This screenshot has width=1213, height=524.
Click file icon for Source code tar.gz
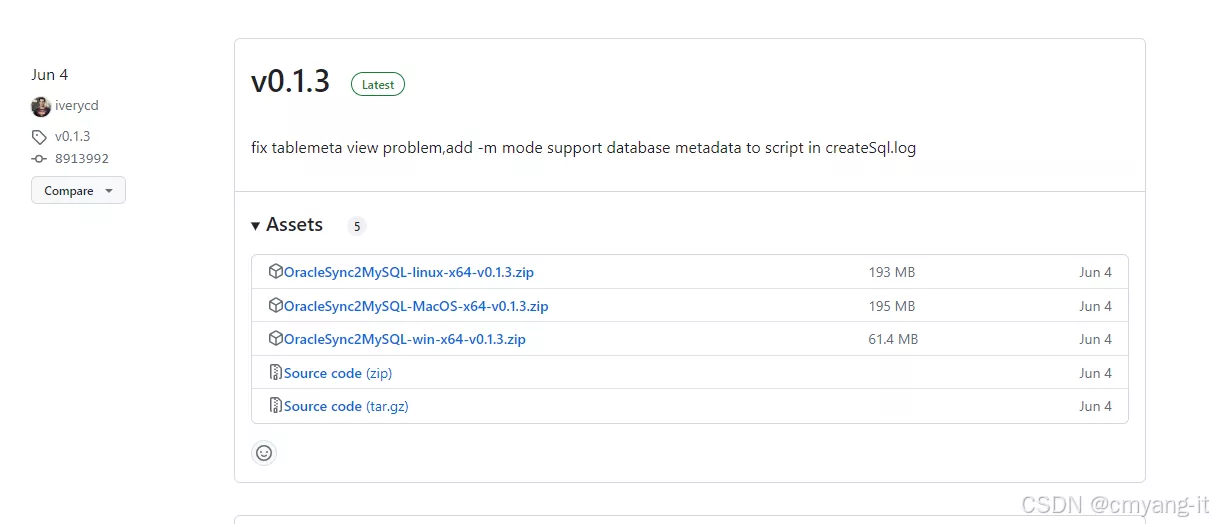(x=276, y=406)
